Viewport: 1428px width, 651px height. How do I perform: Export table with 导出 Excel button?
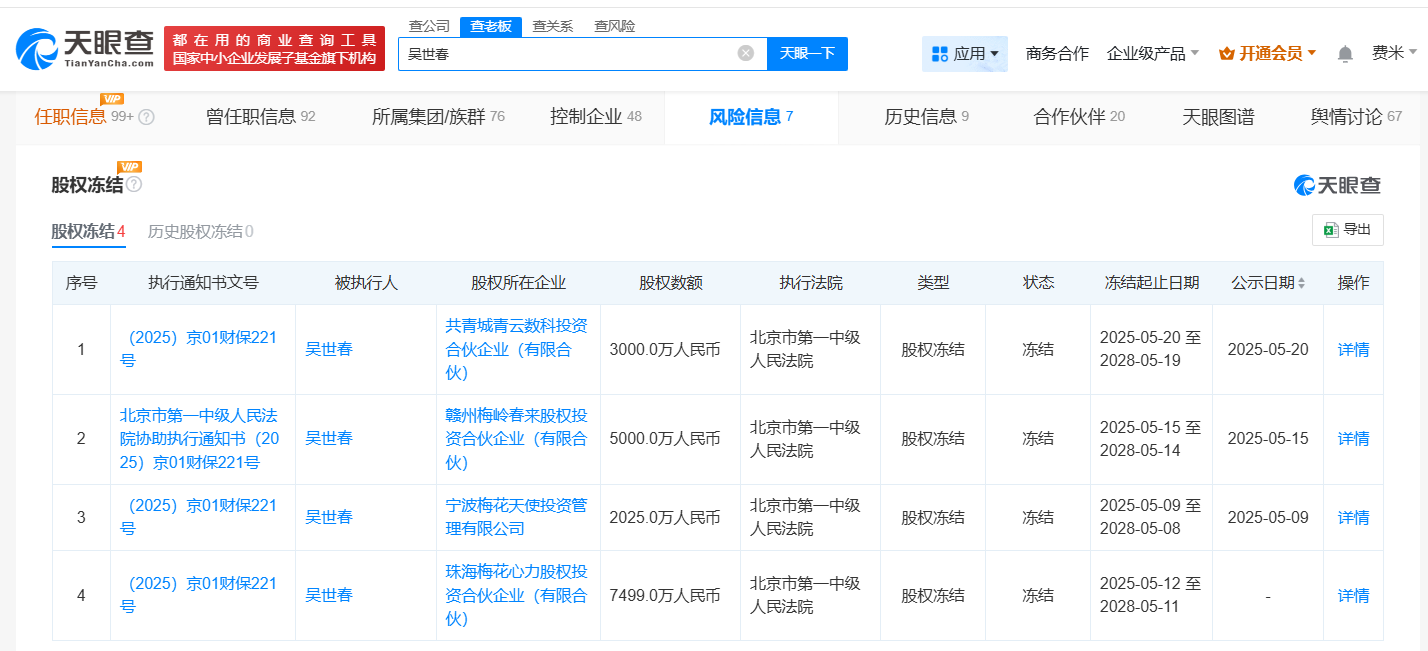(x=1347, y=229)
